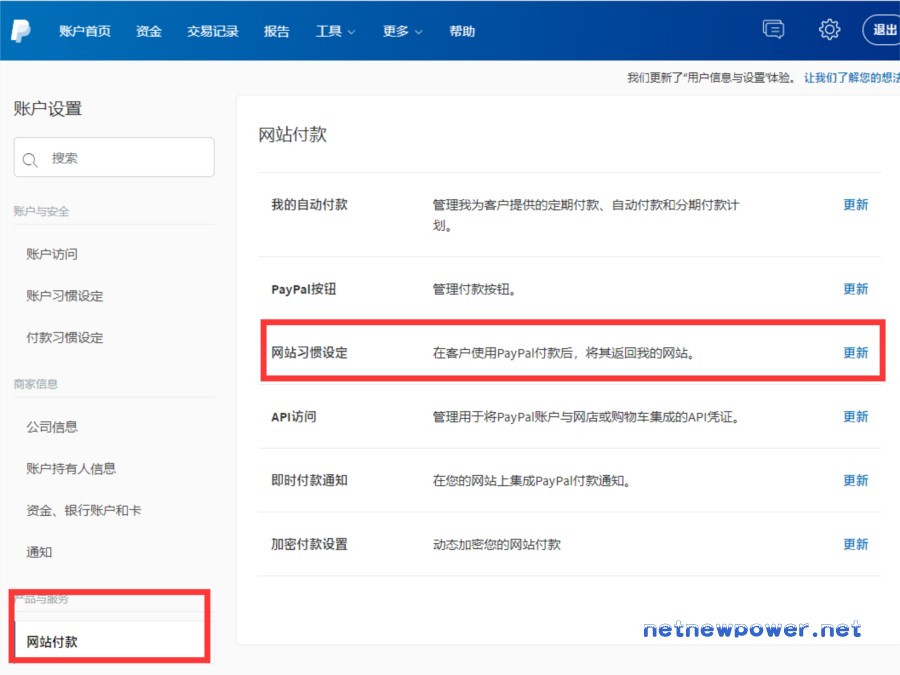Screen dimensions: 900x675
Task: Click the 账户与安全 section label
Action: (41, 211)
